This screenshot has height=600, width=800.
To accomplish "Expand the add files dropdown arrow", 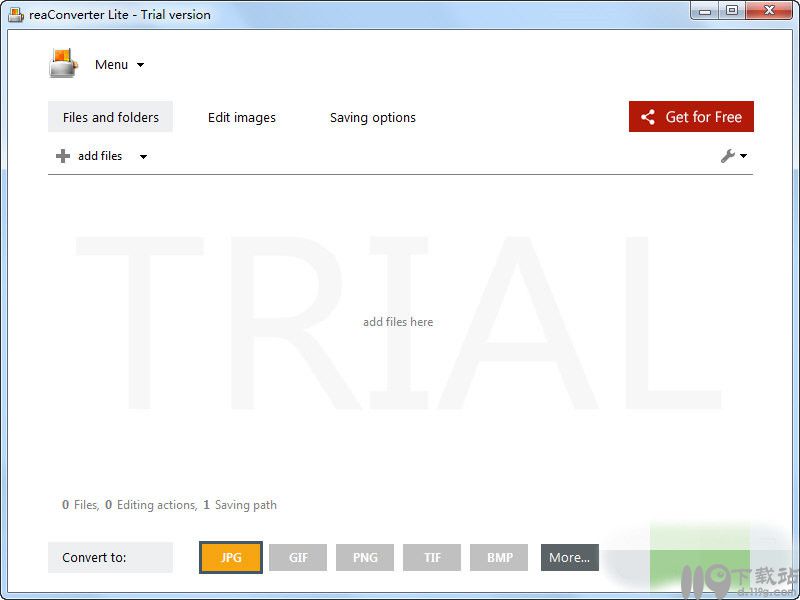I will [143, 157].
